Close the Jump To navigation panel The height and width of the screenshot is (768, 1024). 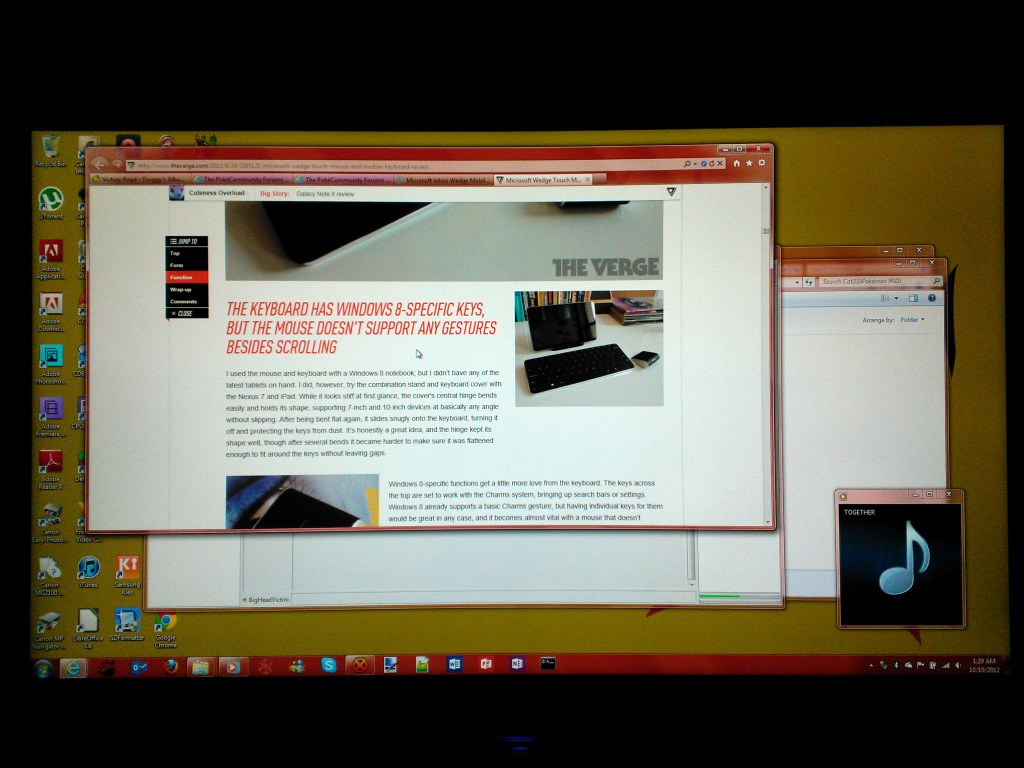[x=183, y=313]
